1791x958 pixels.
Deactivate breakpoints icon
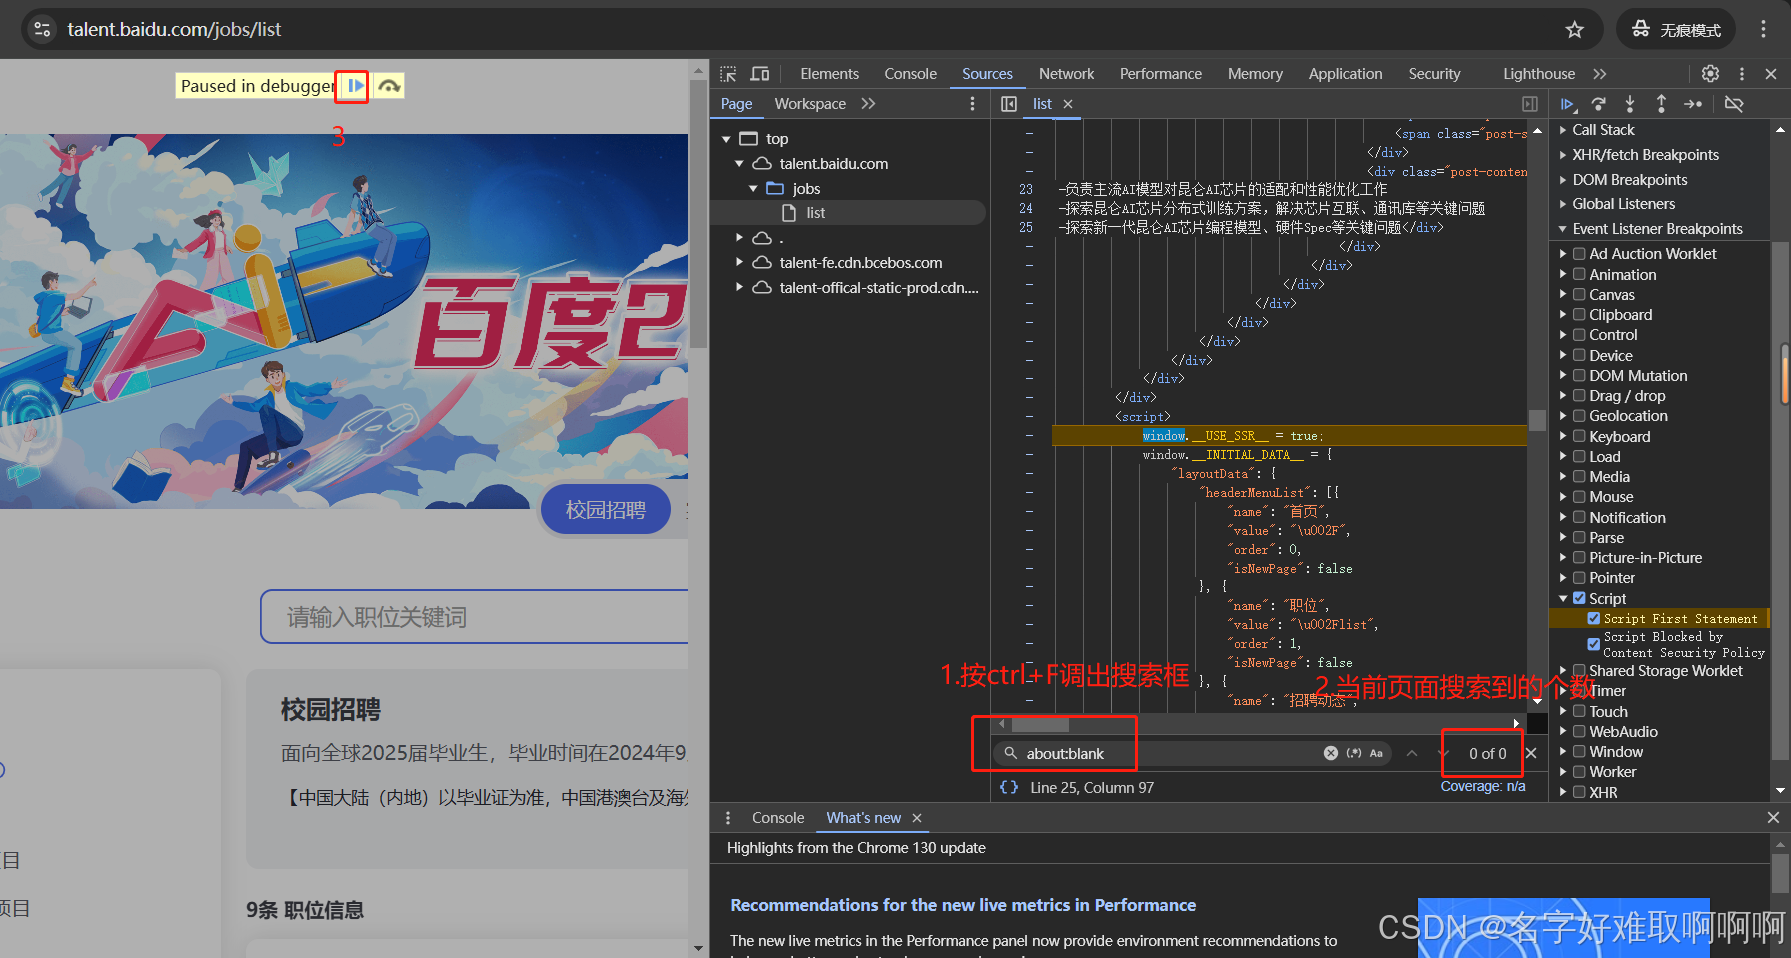pyautogui.click(x=1734, y=104)
